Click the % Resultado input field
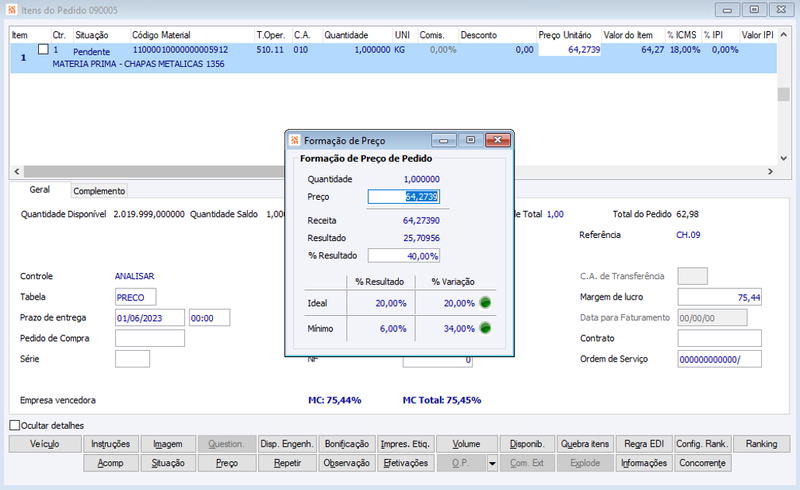The height and width of the screenshot is (490, 800). pos(404,256)
